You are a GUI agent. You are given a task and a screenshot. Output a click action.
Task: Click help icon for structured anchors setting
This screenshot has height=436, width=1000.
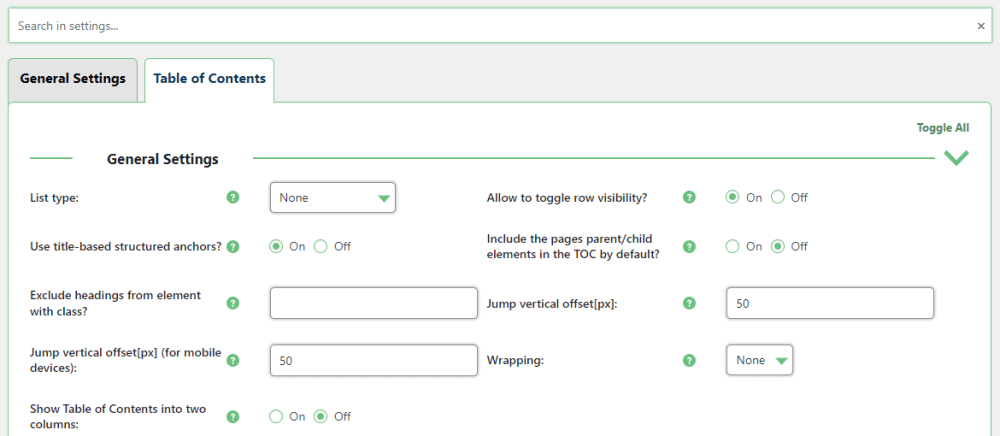[233, 246]
